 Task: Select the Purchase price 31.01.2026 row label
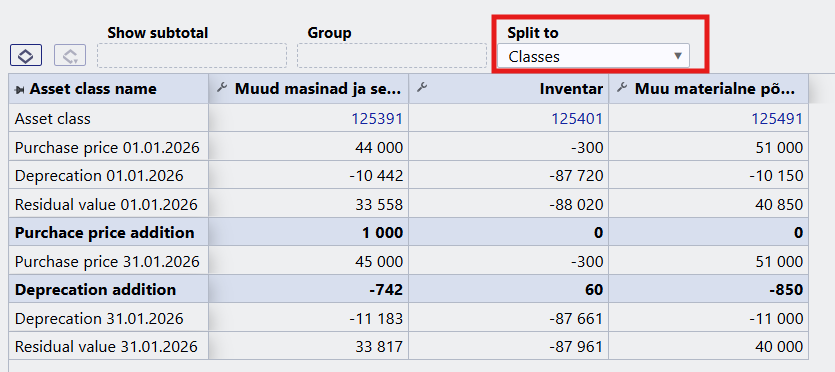107,261
